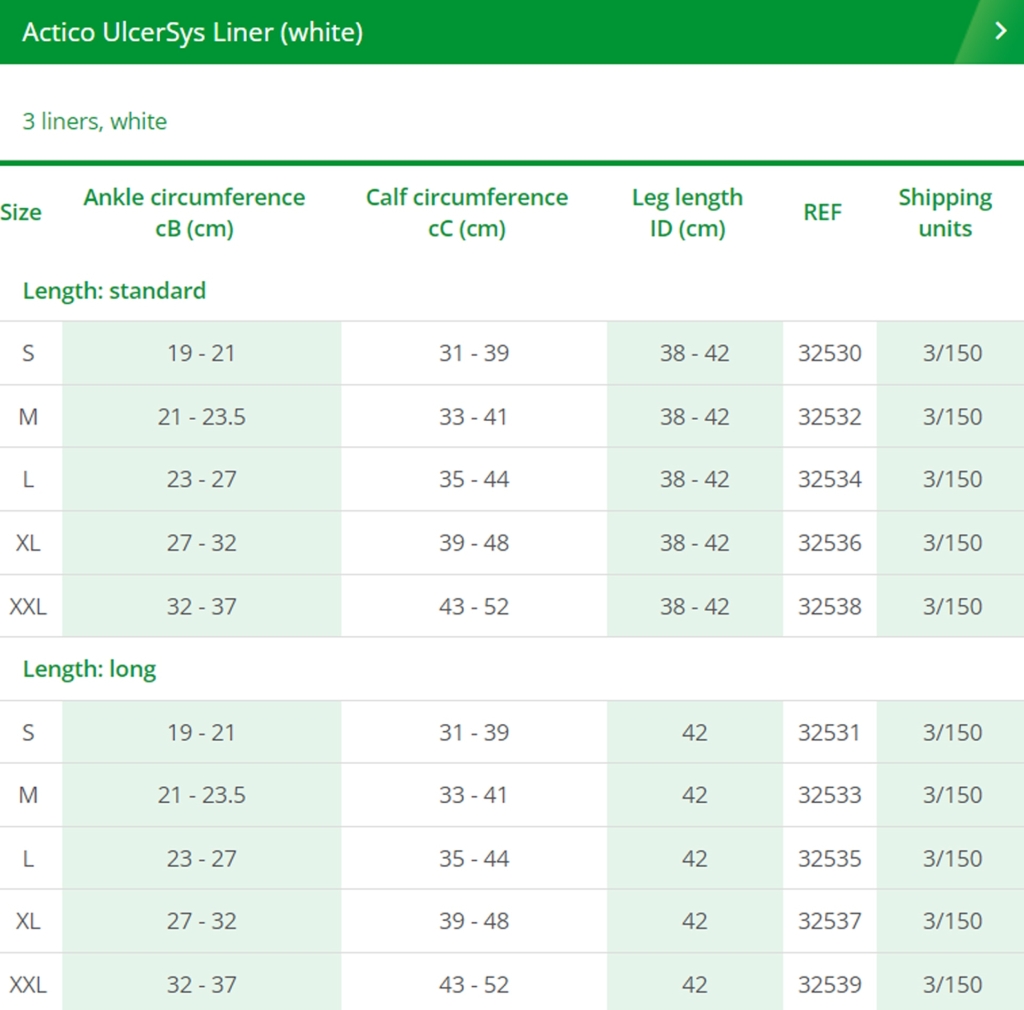Screen dimensions: 1024x1010
Task: Select REF number 32537
Action: pyautogui.click(x=829, y=921)
